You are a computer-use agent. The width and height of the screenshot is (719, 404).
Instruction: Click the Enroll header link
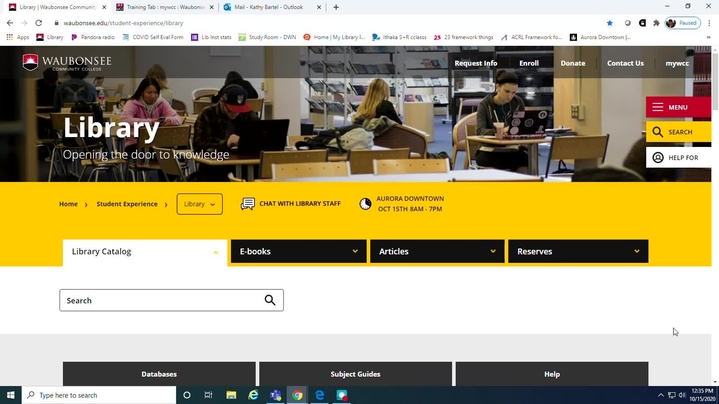click(x=529, y=63)
